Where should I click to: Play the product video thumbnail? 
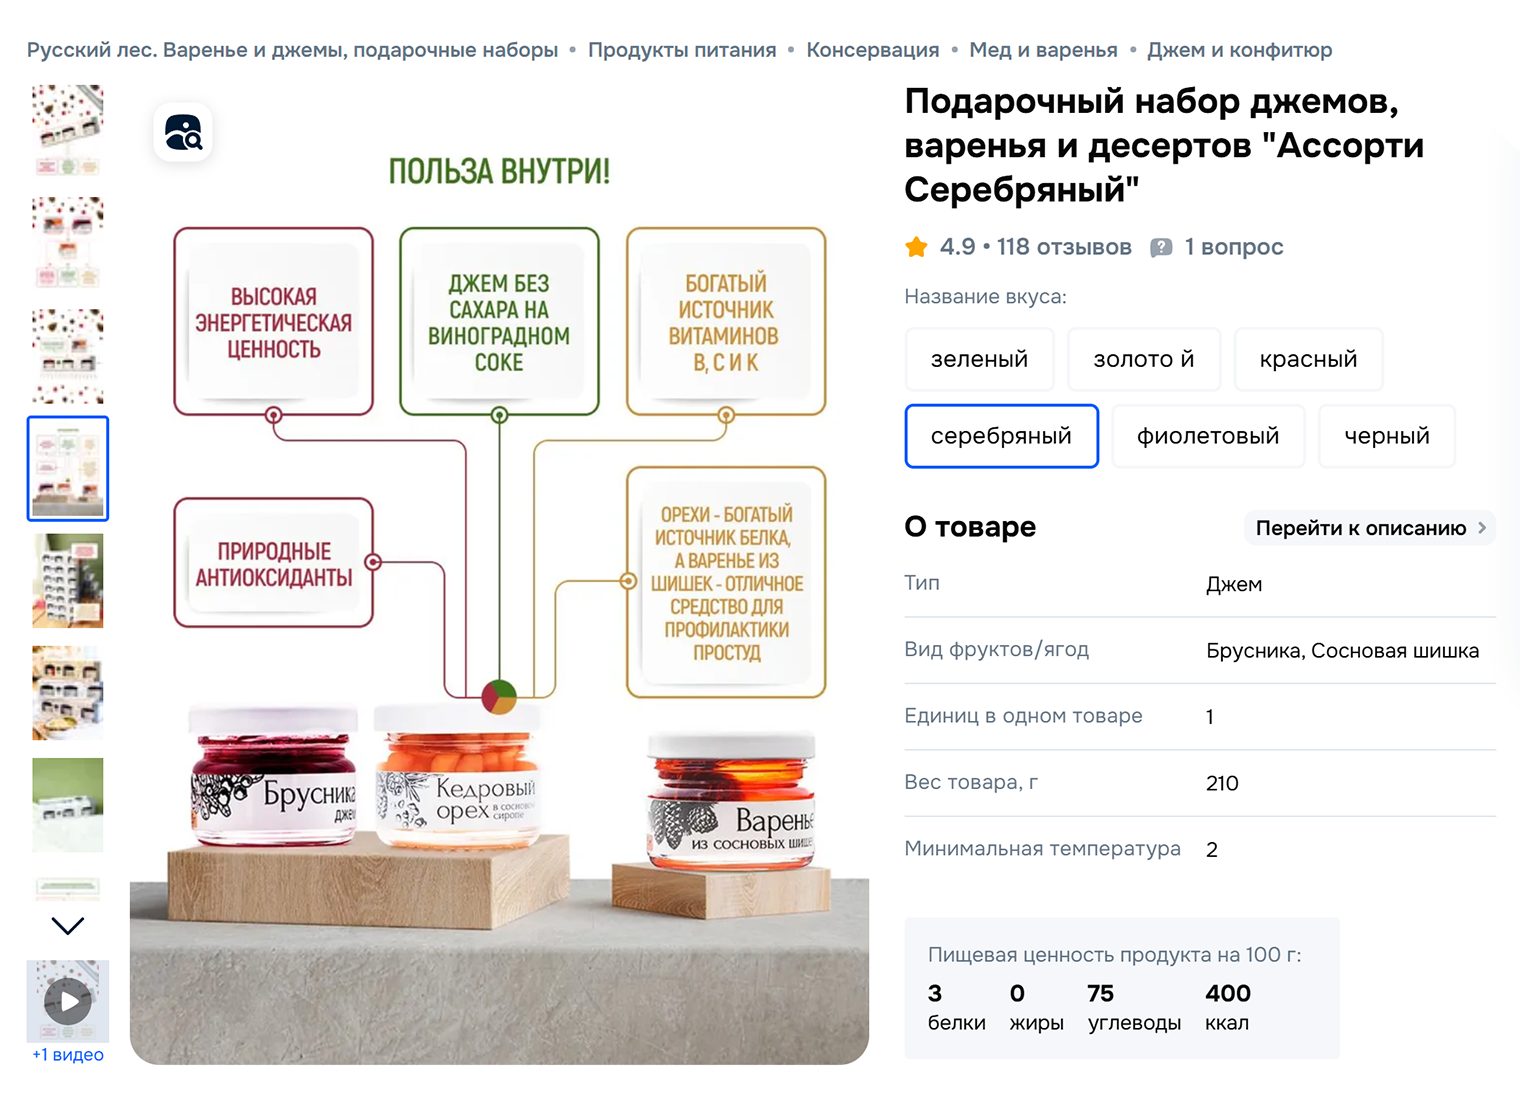(x=68, y=1001)
